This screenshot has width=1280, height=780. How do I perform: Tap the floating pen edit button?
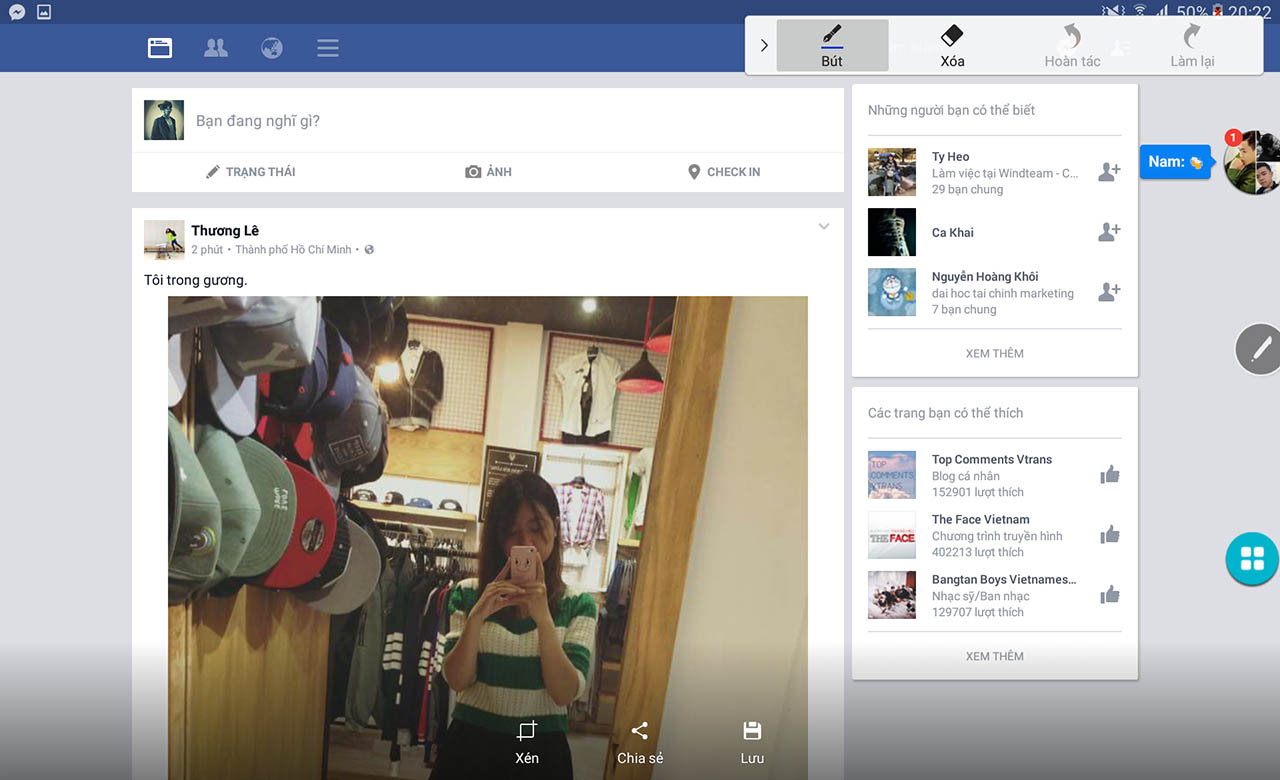tap(1258, 349)
